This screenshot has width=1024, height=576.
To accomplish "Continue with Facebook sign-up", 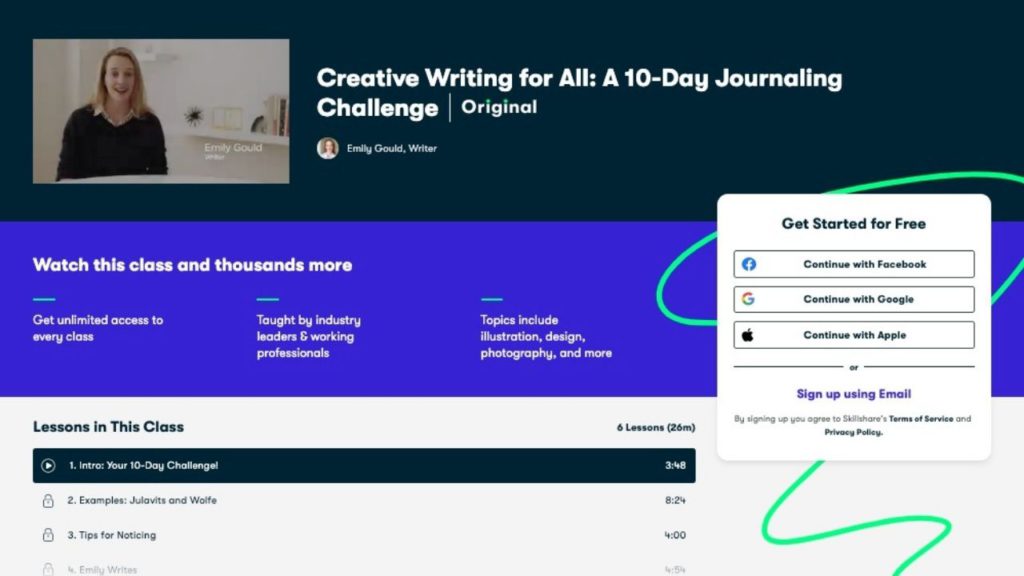I will click(854, 264).
